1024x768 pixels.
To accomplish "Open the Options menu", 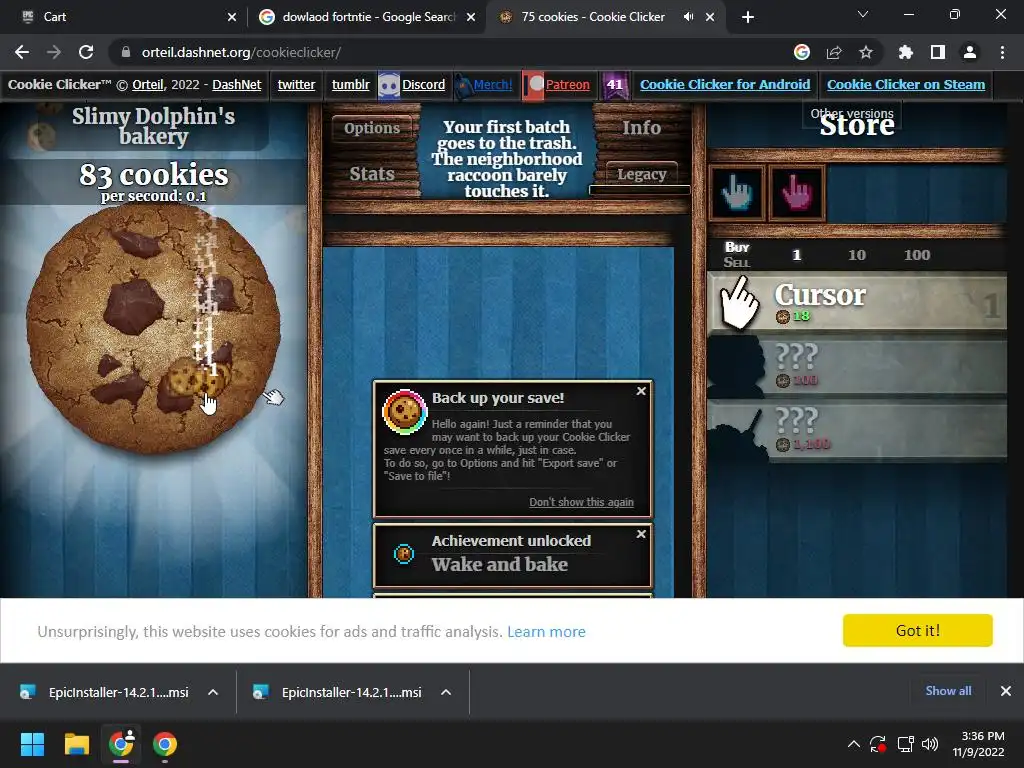I will [x=372, y=128].
